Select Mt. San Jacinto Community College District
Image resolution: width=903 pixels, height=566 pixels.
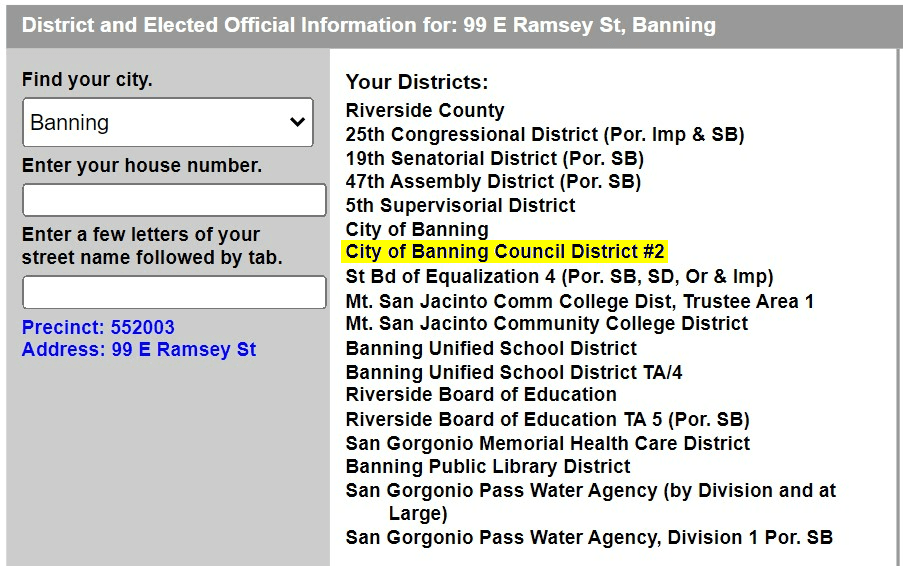pos(546,323)
